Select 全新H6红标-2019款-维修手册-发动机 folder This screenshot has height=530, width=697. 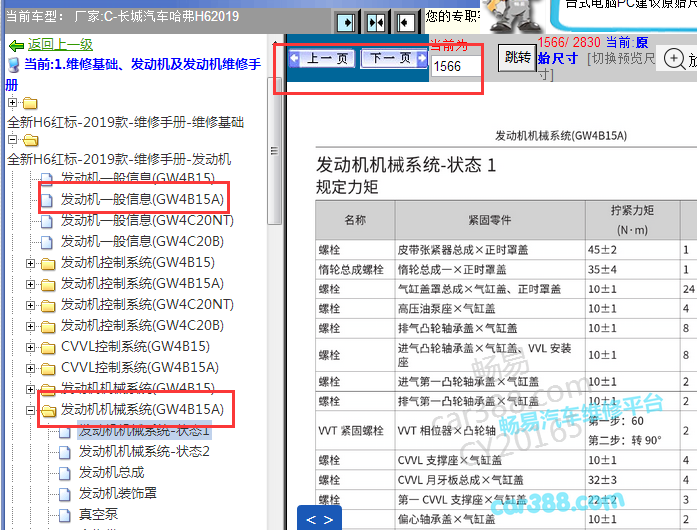(119, 159)
